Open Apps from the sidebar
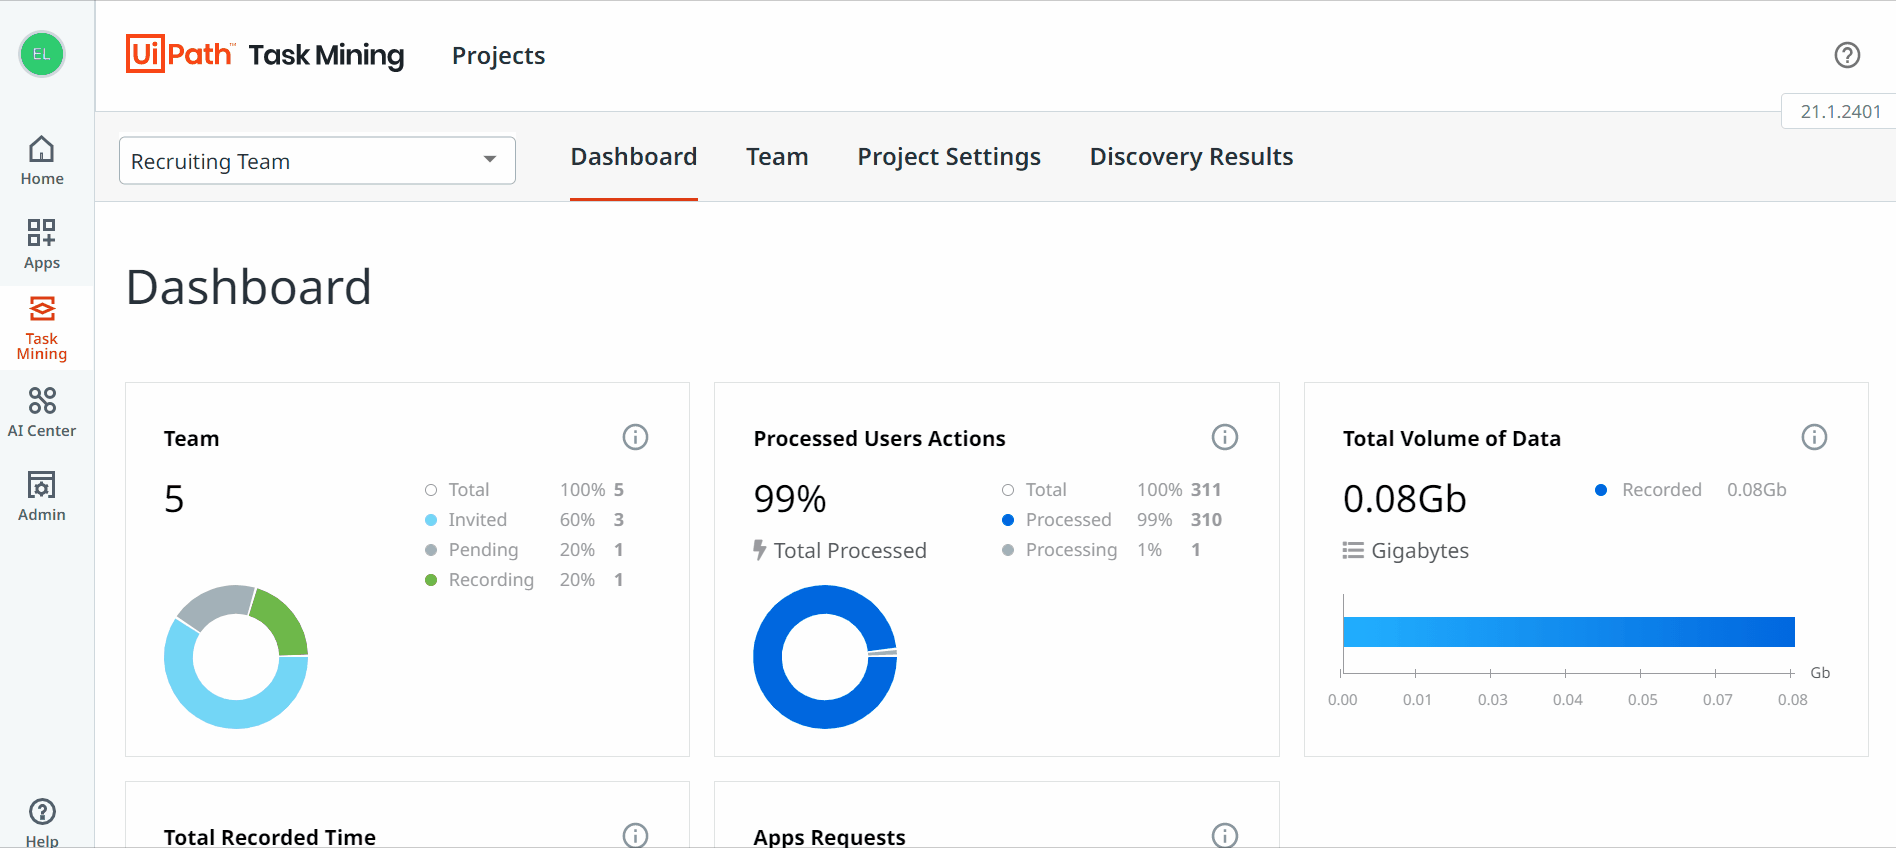 tap(42, 245)
